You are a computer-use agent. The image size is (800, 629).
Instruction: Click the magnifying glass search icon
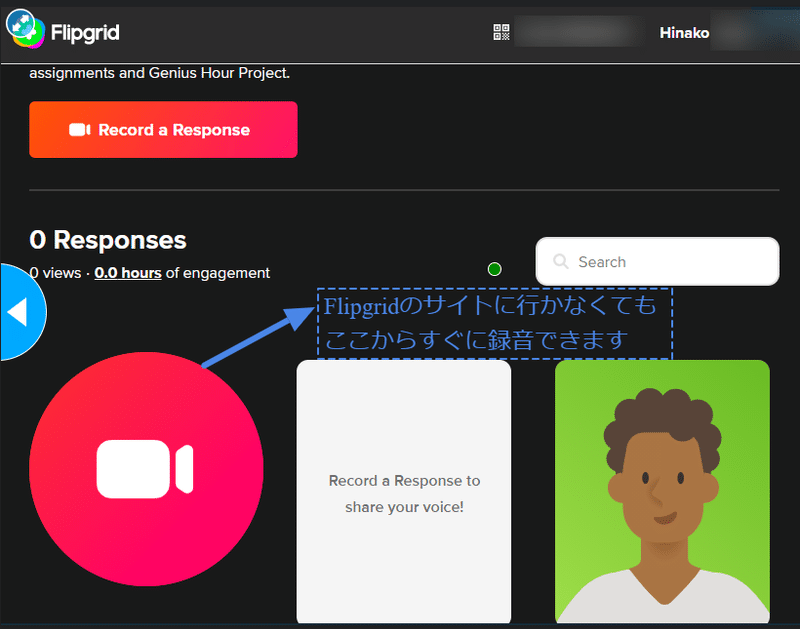pos(561,262)
